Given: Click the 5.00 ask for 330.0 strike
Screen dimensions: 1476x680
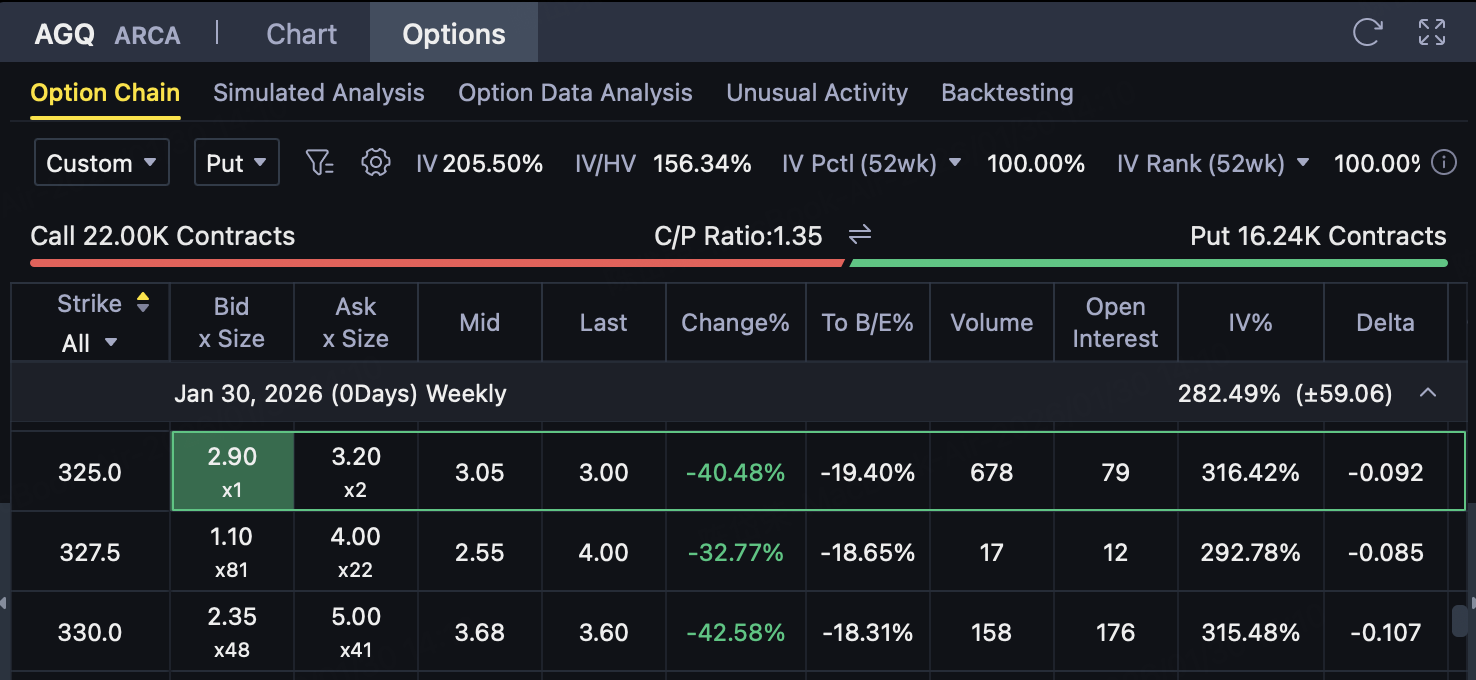Looking at the screenshot, I should pyautogui.click(x=356, y=632).
